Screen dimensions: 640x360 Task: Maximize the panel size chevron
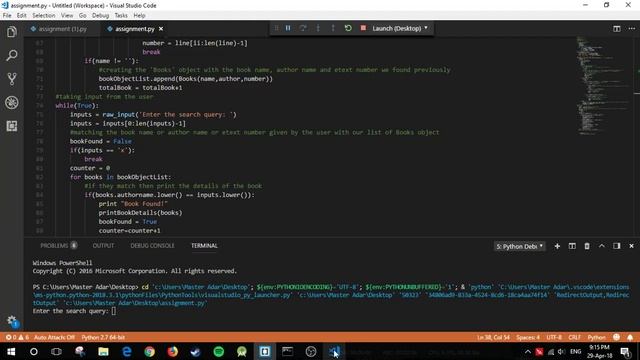coord(602,246)
